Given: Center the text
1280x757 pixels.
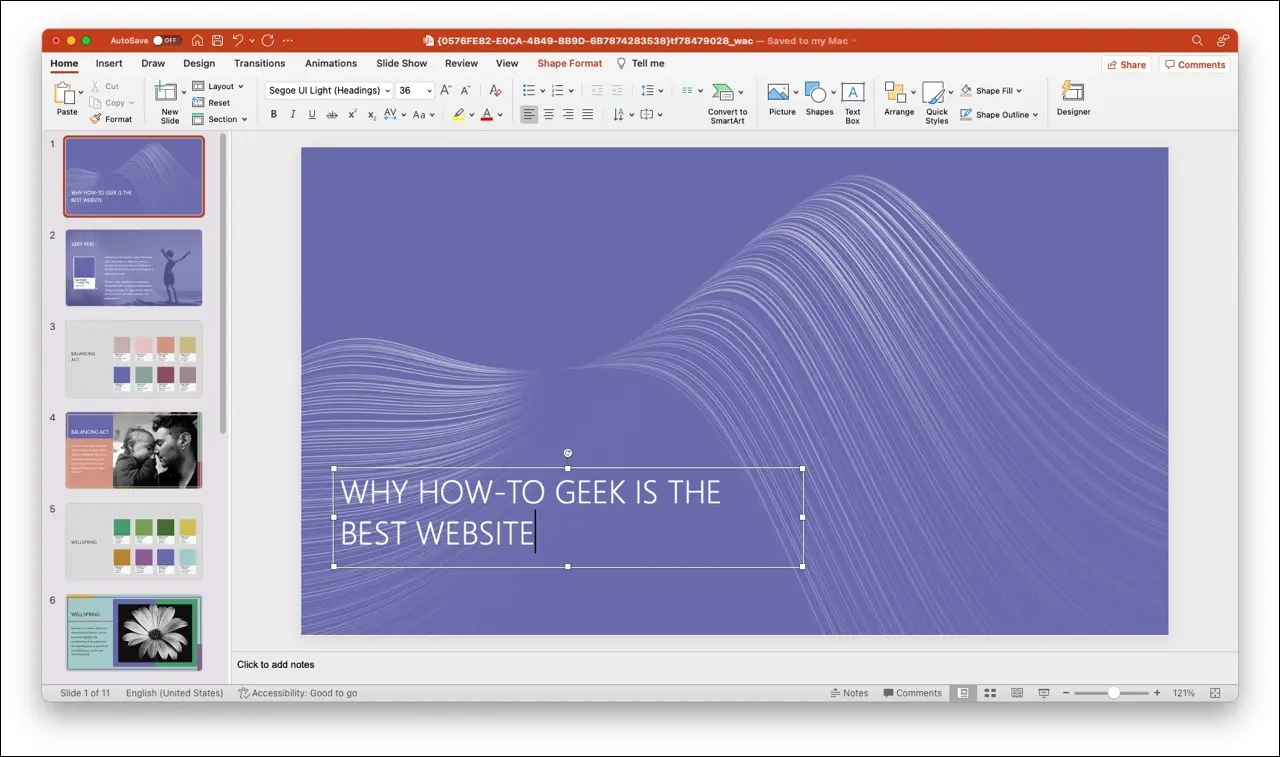Looking at the screenshot, I should point(548,115).
